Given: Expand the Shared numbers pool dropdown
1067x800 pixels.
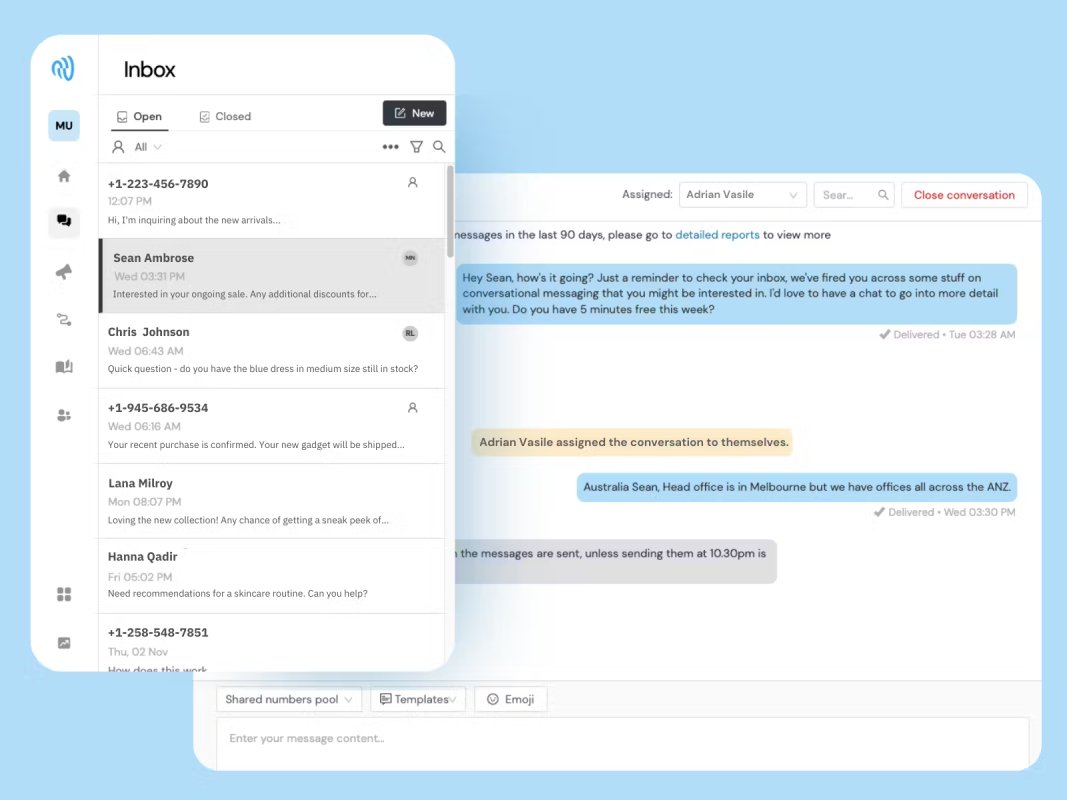Looking at the screenshot, I should click(289, 699).
